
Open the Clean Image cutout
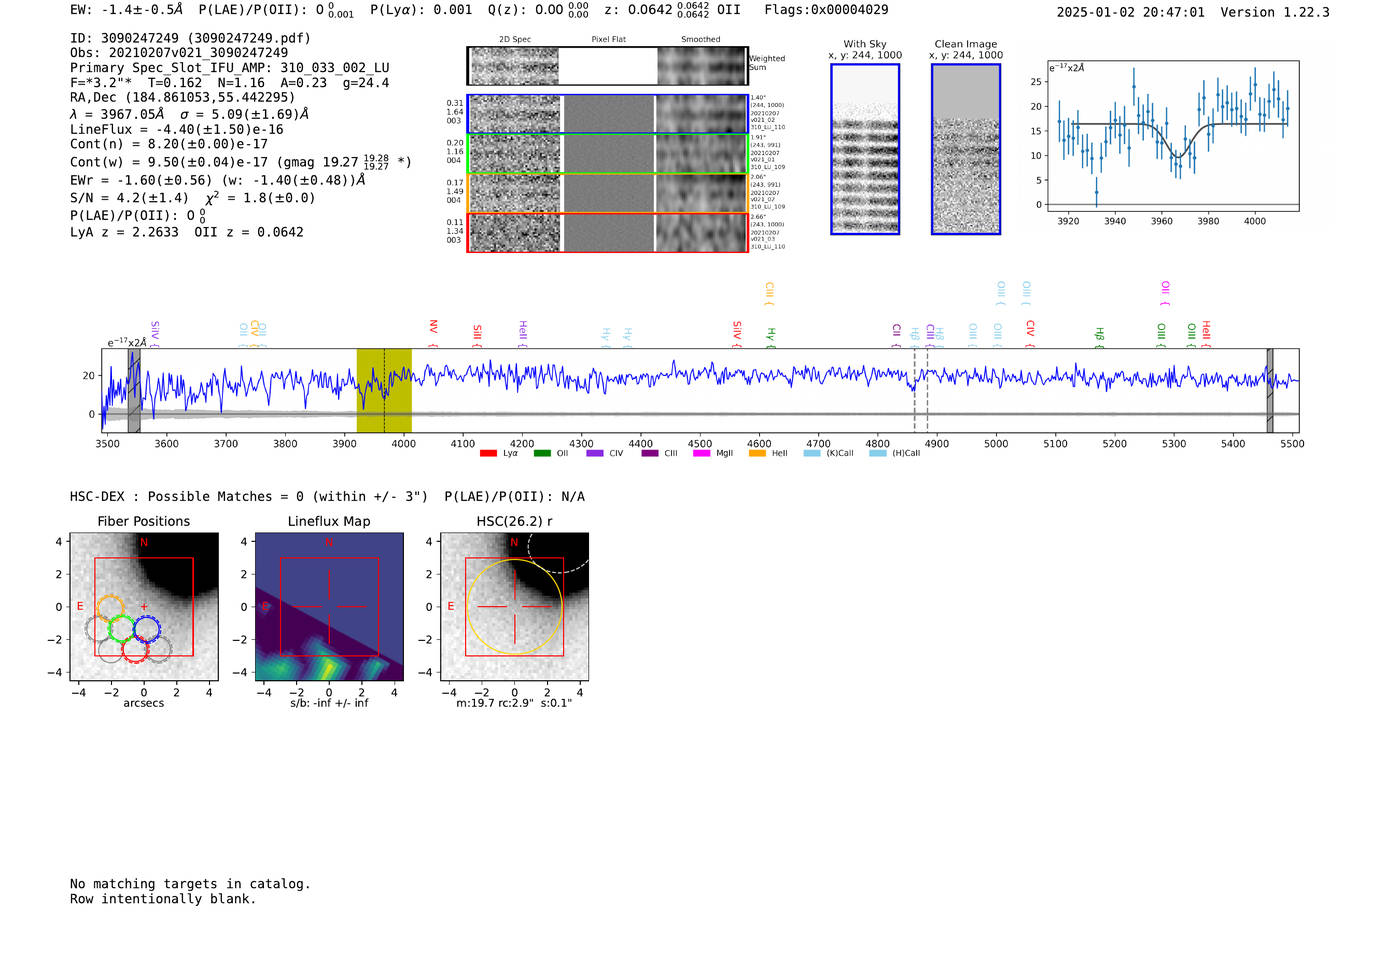966,149
